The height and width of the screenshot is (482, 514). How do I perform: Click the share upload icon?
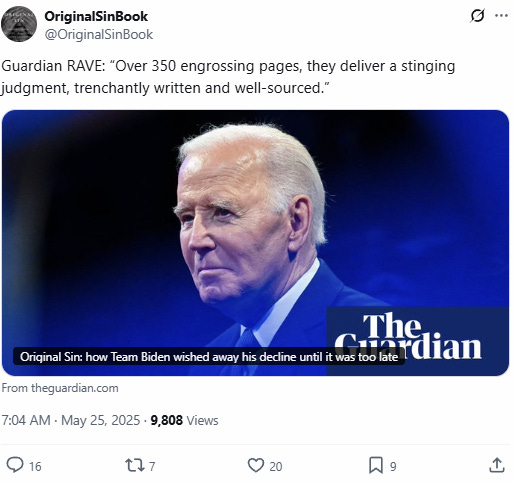(497, 465)
